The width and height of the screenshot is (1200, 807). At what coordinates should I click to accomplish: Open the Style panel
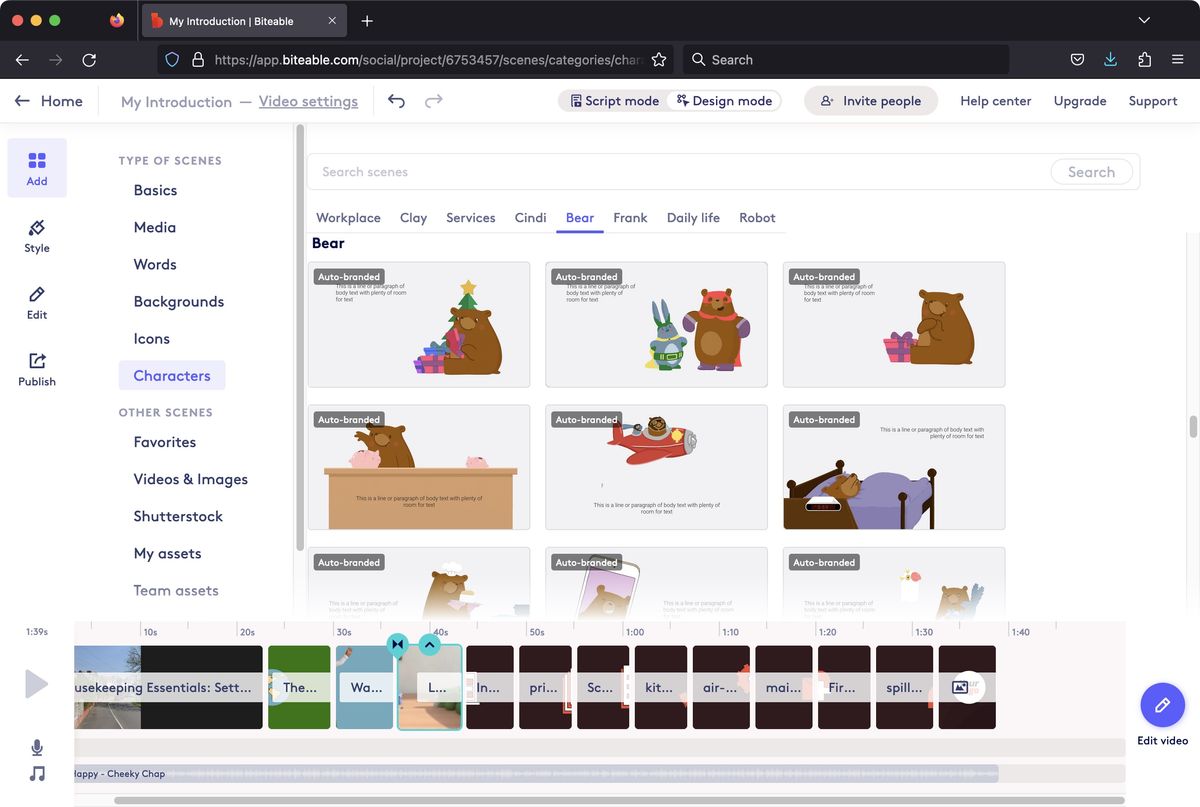tap(36, 237)
